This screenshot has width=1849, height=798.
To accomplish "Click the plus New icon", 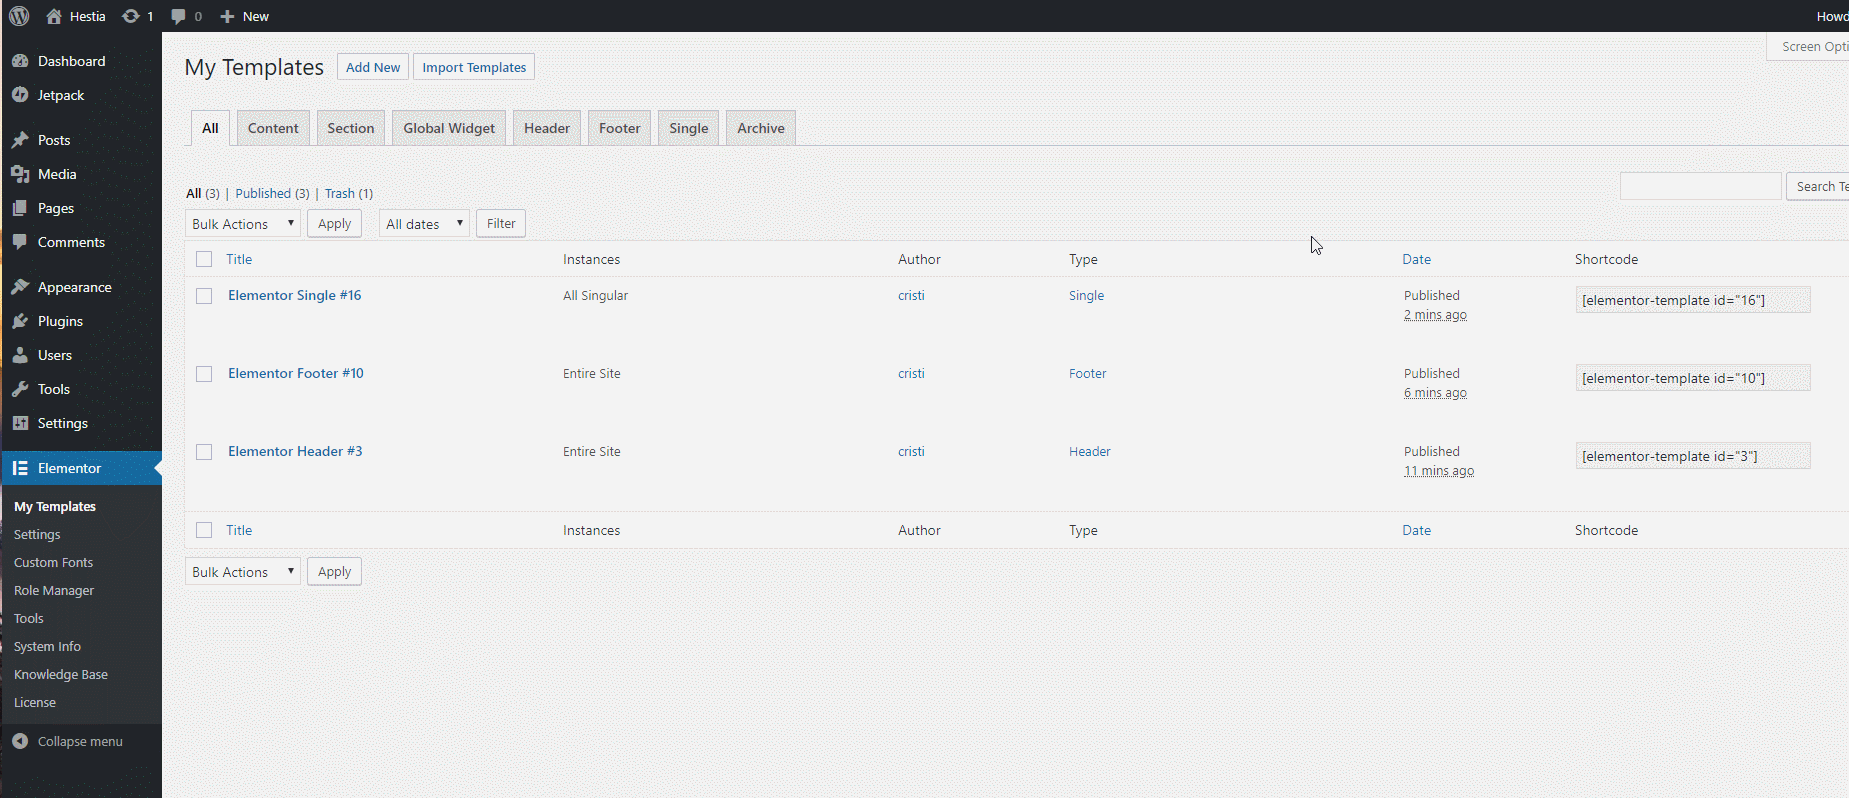I will pyautogui.click(x=227, y=16).
